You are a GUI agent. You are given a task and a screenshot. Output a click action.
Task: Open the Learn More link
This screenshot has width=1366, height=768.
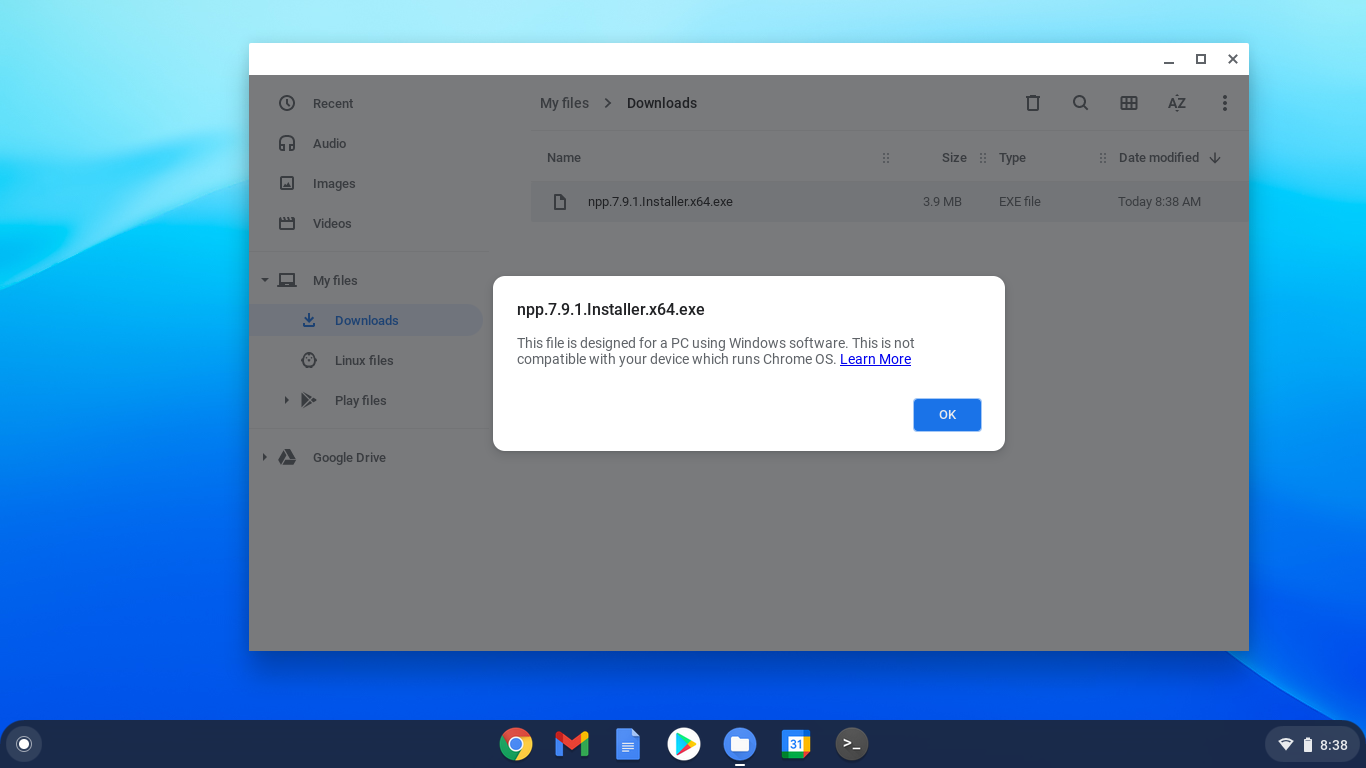point(875,359)
